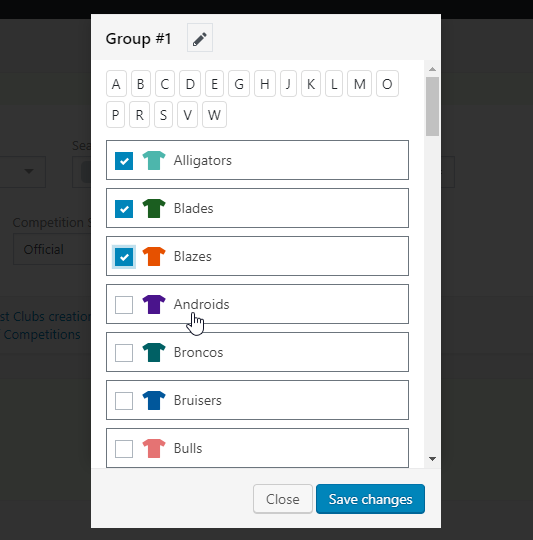Click the blue Bruisers shirt icon
The image size is (533, 540).
154,401
